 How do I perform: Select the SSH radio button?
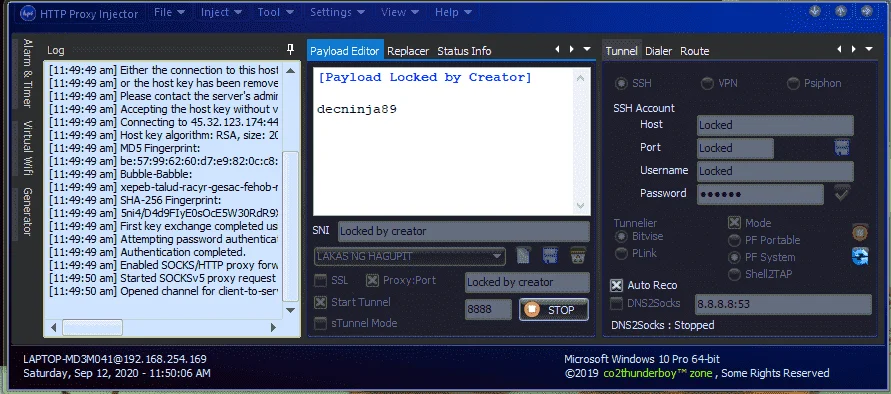click(x=622, y=84)
